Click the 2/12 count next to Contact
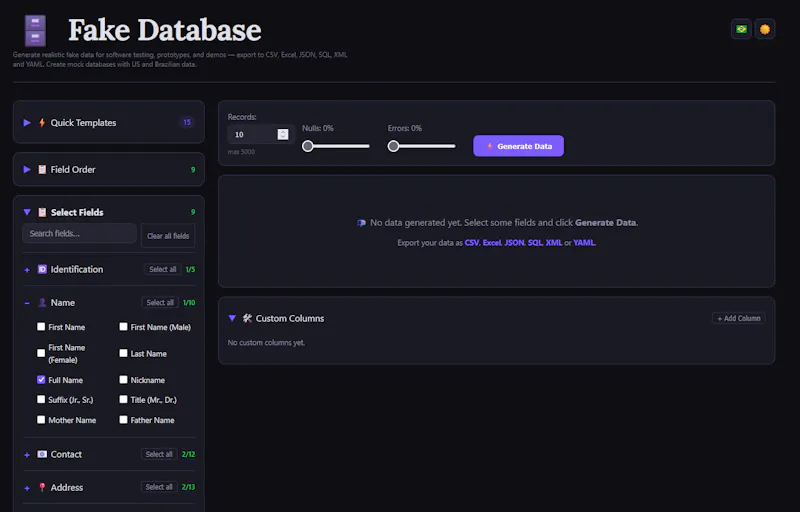 coord(188,454)
